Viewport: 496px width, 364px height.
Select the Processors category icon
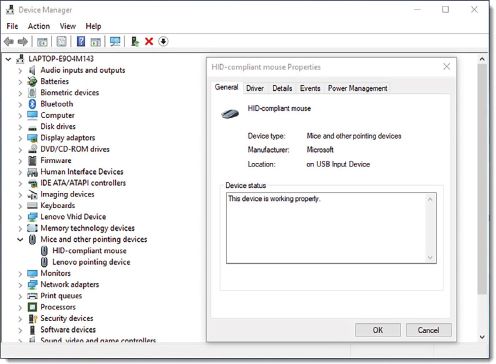[x=32, y=307]
